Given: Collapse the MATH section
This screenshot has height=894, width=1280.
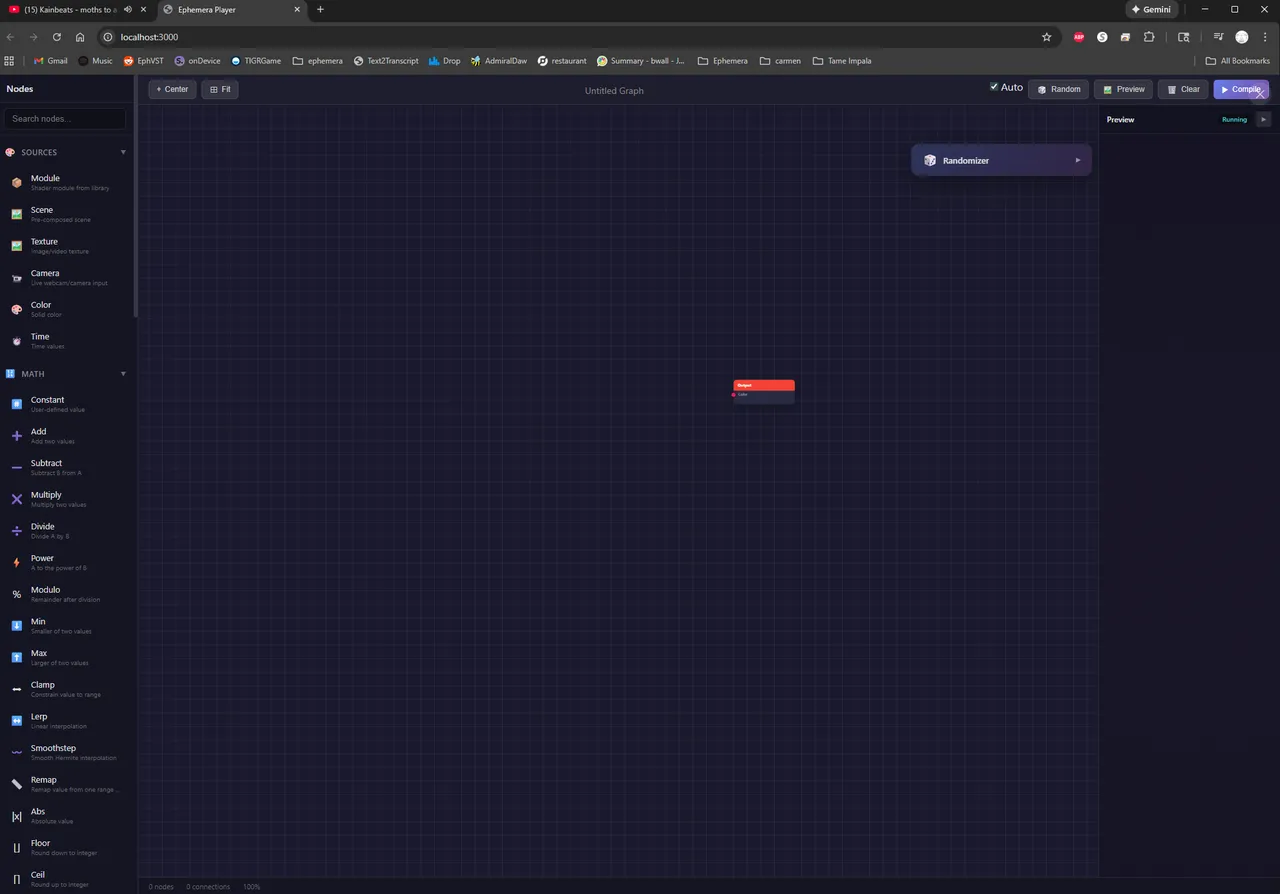Looking at the screenshot, I should pos(123,373).
